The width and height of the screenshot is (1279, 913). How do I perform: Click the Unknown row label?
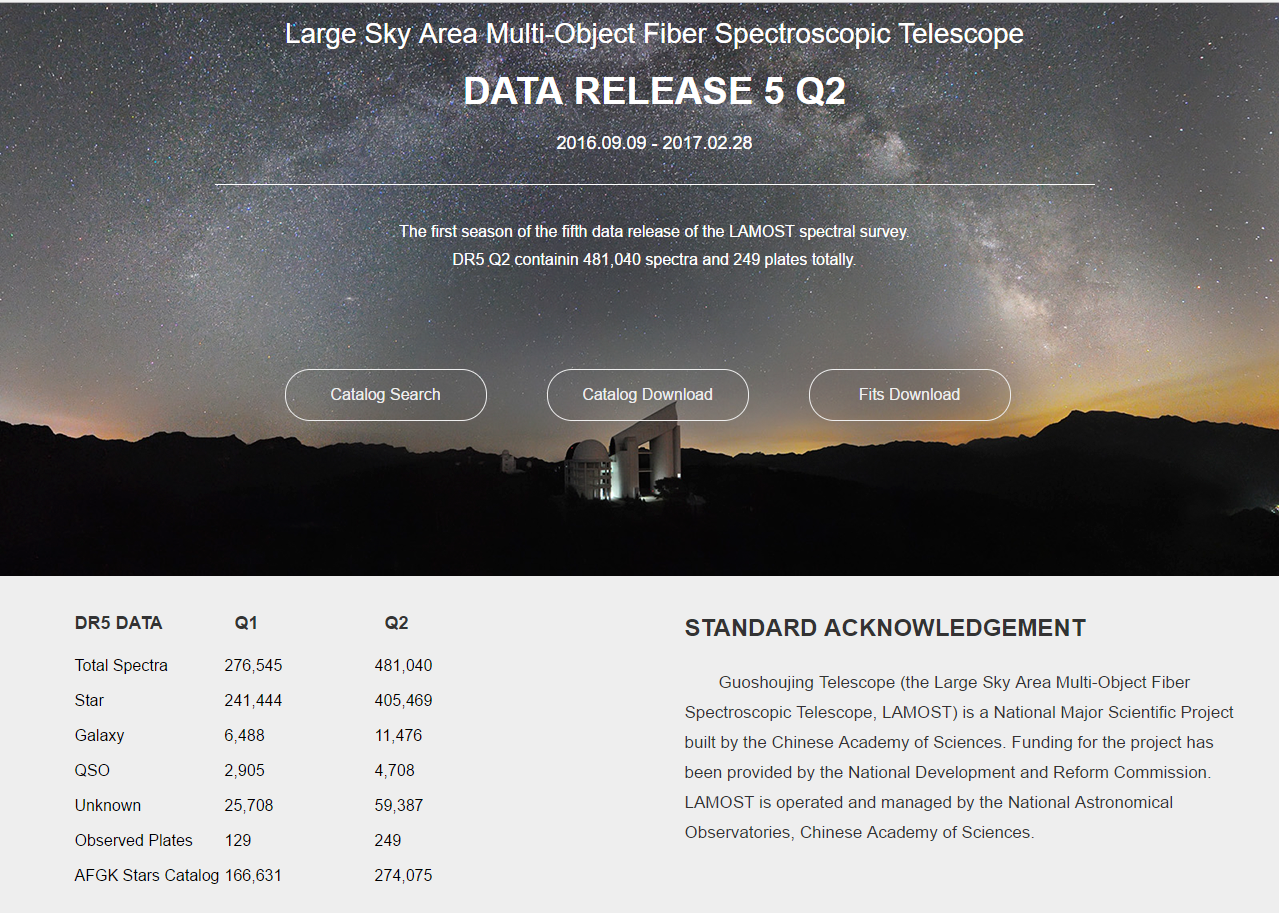point(108,806)
